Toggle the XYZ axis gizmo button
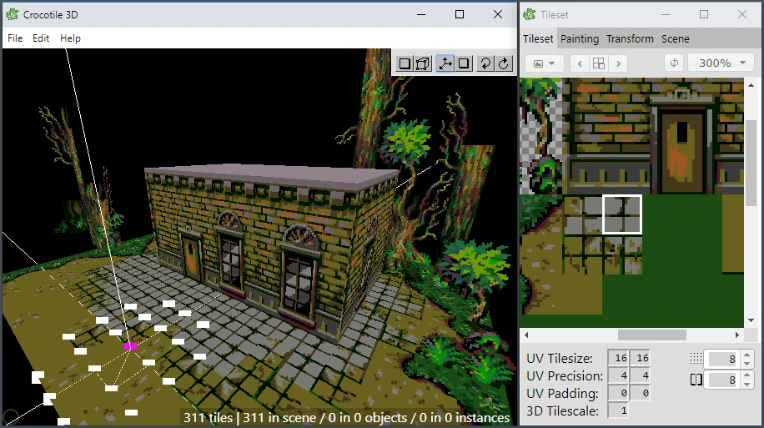The image size is (764, 428). coord(445,63)
